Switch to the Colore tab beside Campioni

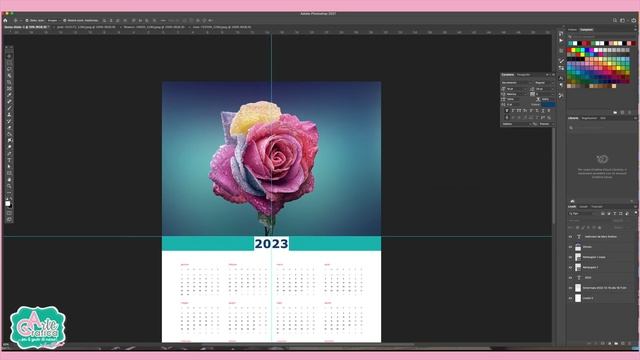coord(572,29)
